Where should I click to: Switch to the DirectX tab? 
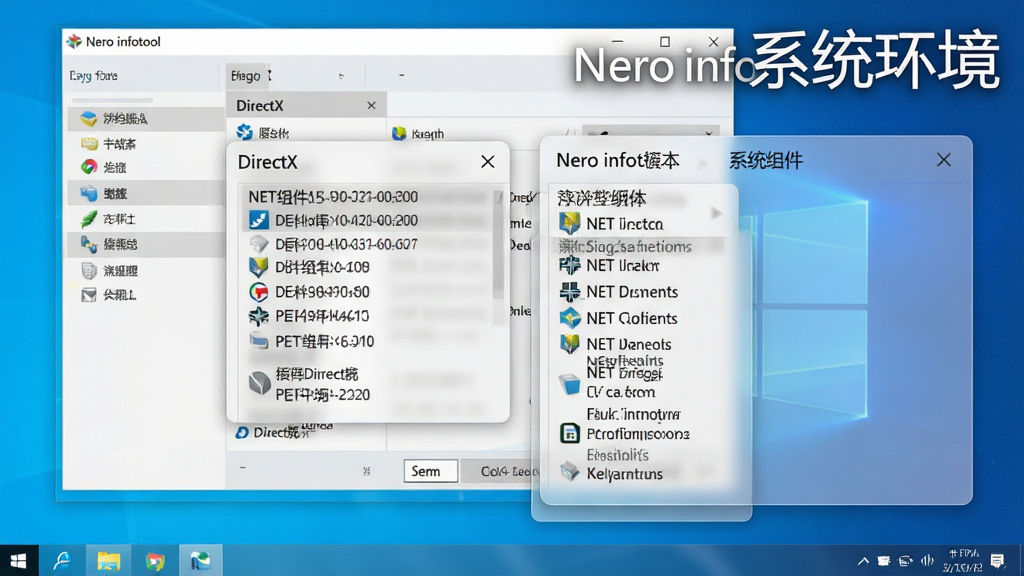[306, 105]
